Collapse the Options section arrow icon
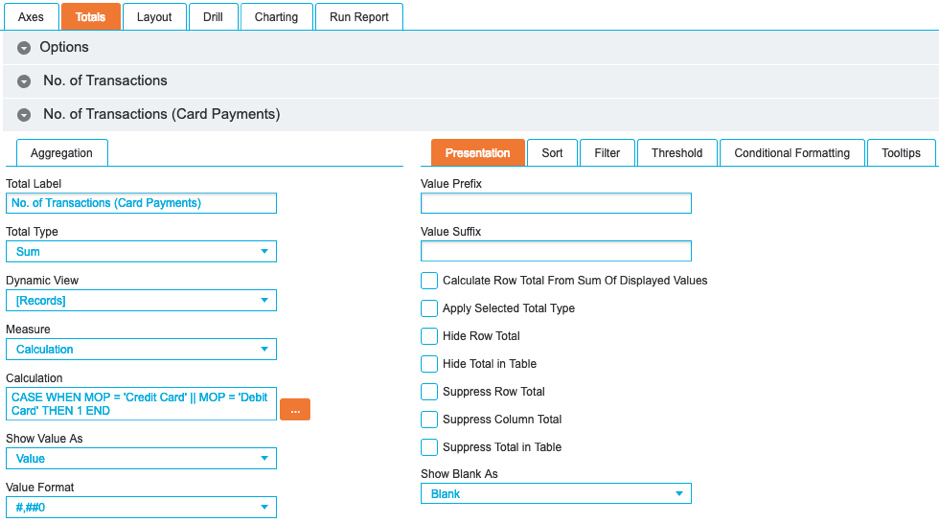The width and height of the screenshot is (939, 522). point(24,48)
